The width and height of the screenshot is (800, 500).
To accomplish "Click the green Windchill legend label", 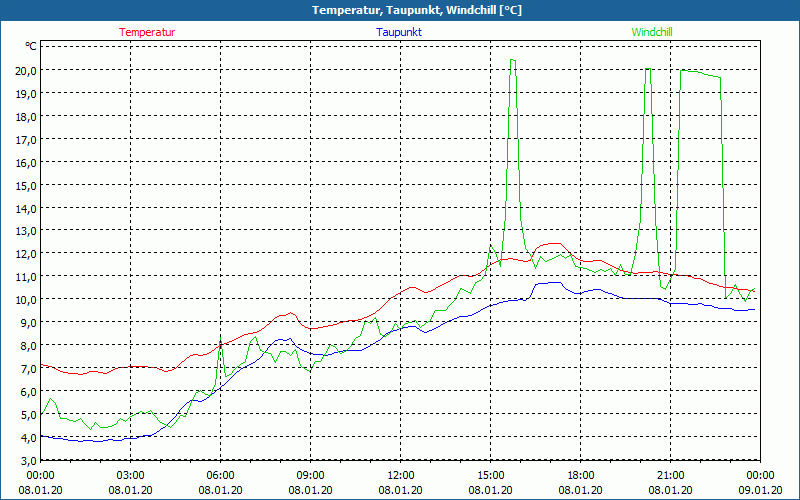I will [651, 32].
